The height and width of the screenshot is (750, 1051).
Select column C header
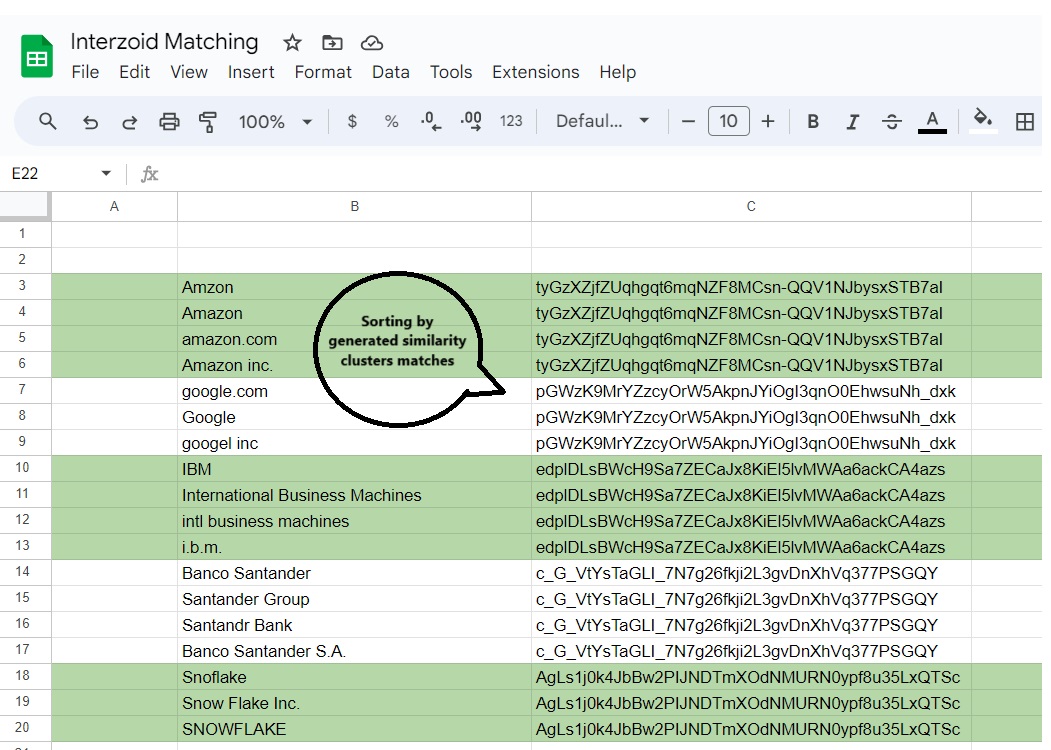pyautogui.click(x=751, y=206)
